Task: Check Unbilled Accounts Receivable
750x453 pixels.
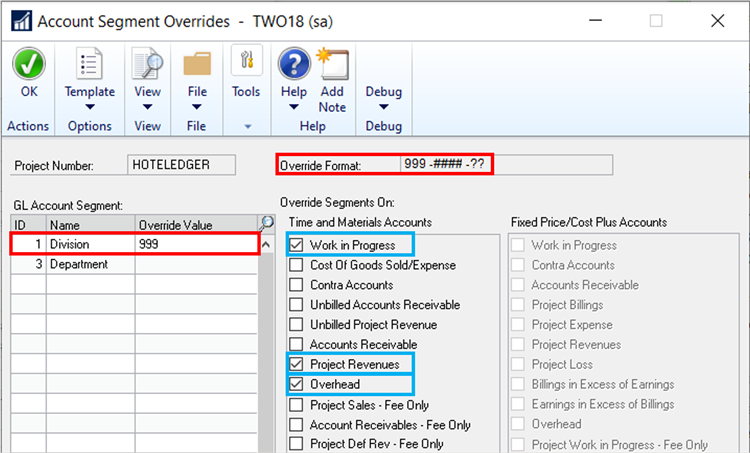Action: tap(296, 304)
